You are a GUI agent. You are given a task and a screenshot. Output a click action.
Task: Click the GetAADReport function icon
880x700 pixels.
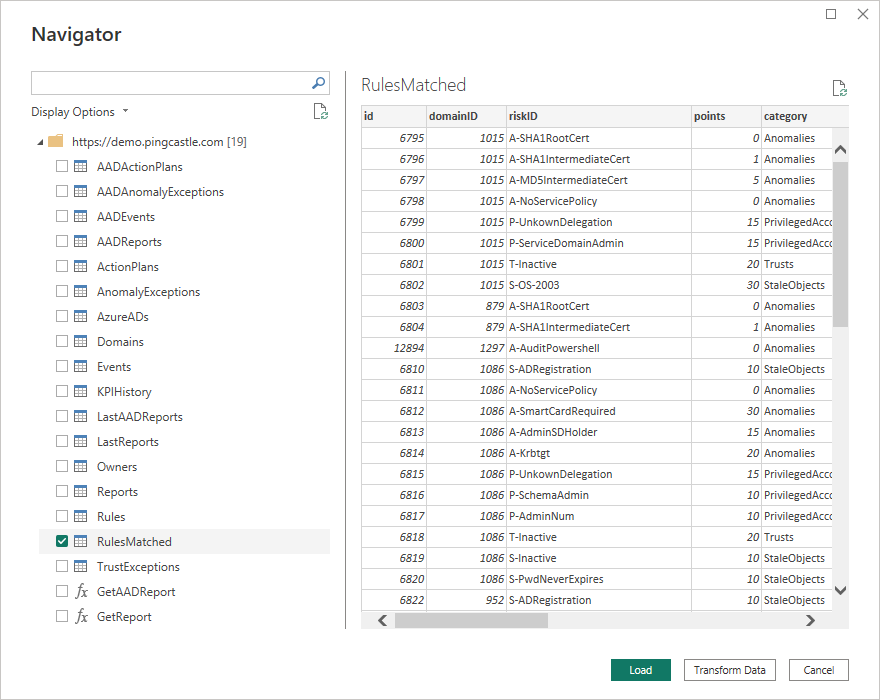[x=81, y=591]
